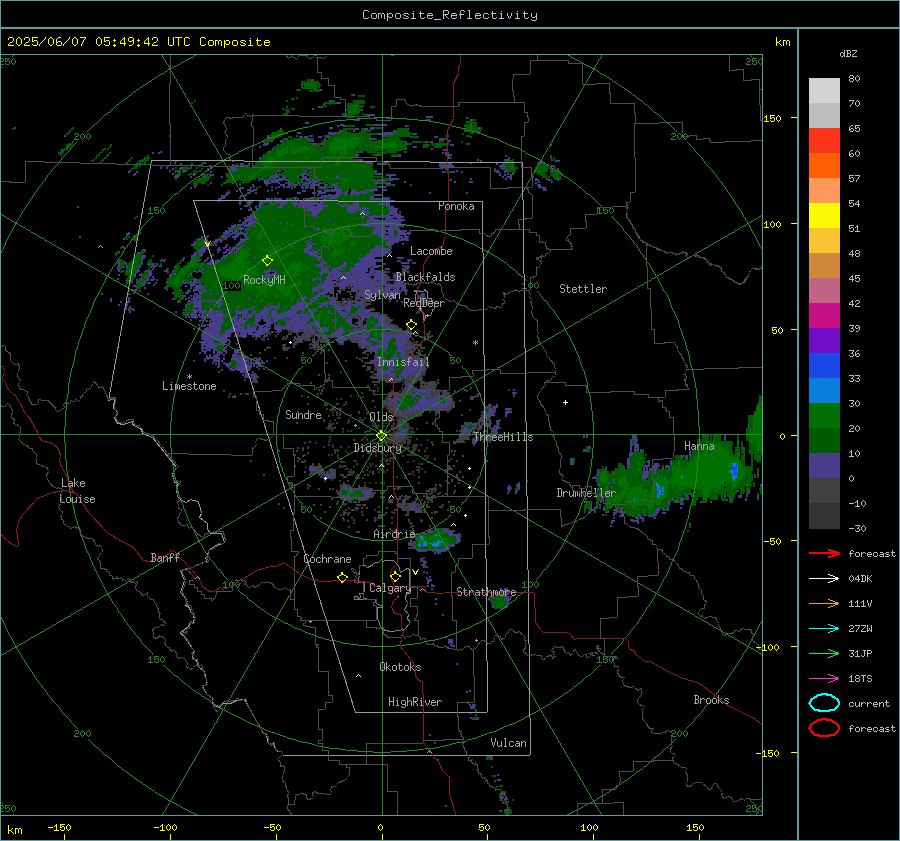900x841 pixels.
Task: Select the magenta swatch in dBZ legend
Action: (824, 315)
